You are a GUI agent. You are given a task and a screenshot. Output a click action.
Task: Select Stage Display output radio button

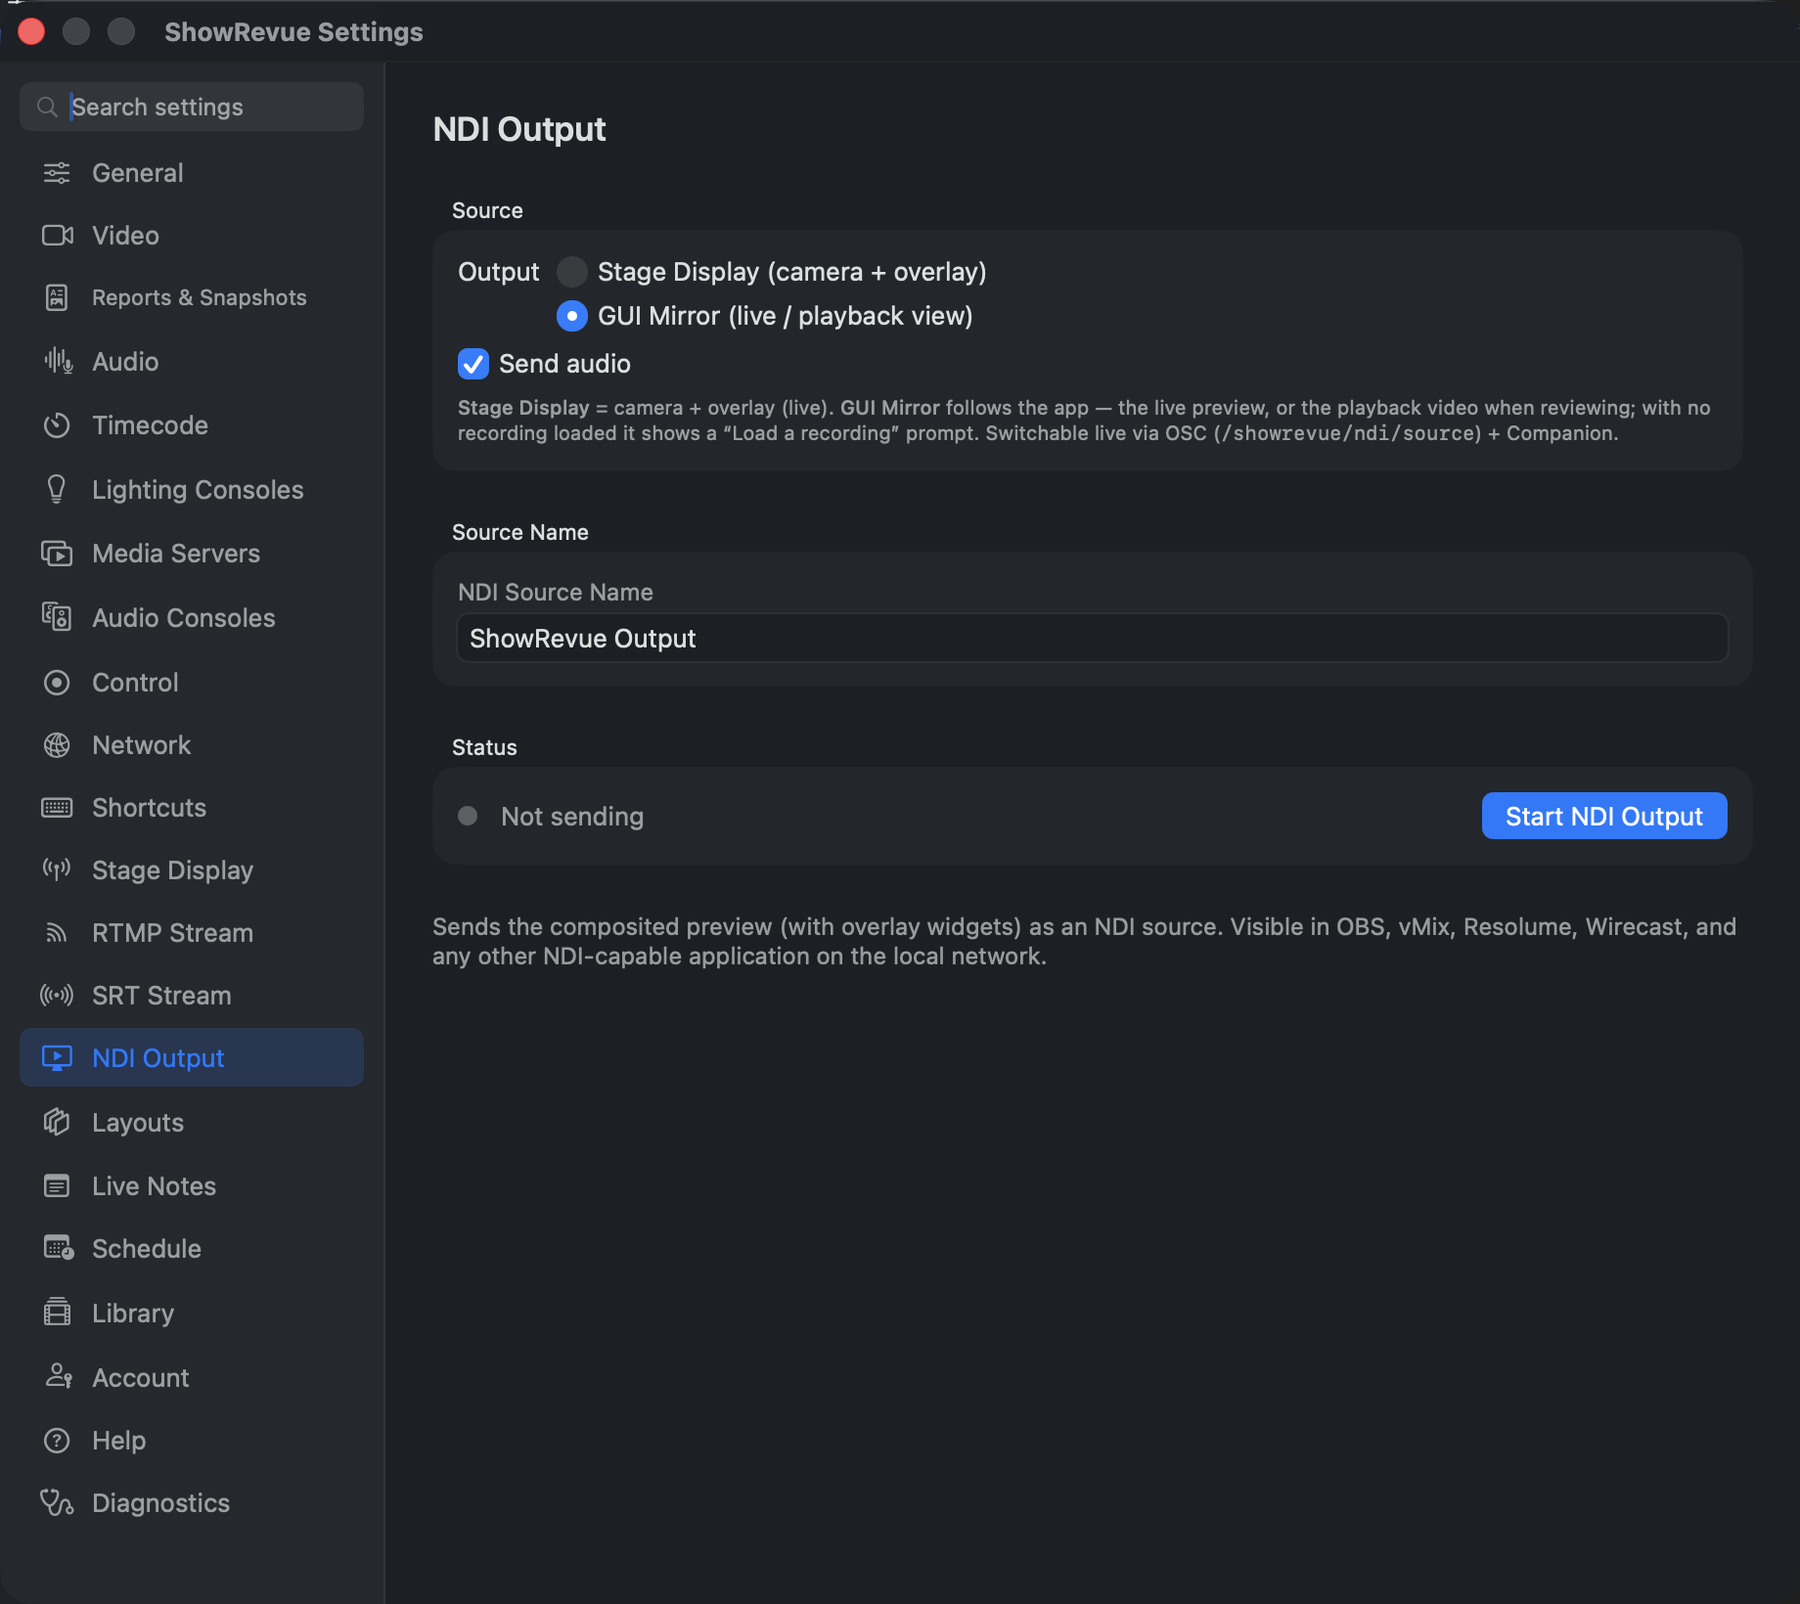(x=572, y=272)
